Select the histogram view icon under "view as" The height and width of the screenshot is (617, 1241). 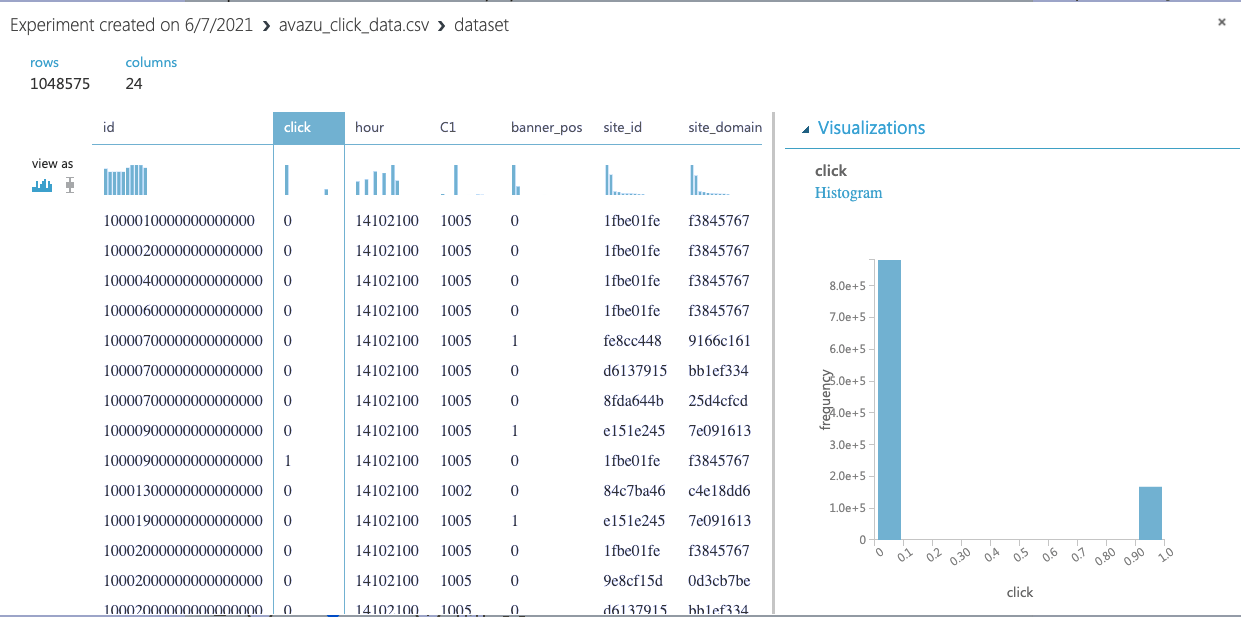coord(40,183)
